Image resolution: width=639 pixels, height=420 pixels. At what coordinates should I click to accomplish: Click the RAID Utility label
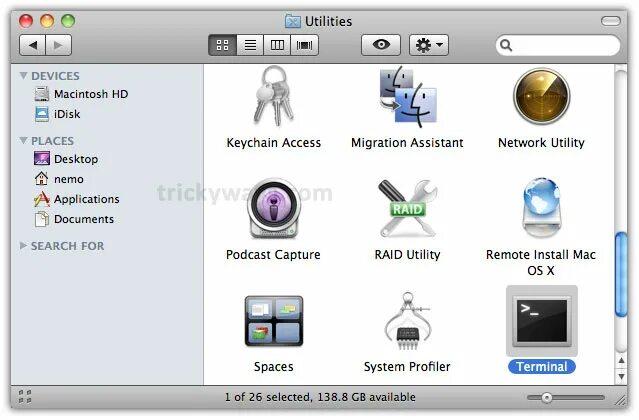pyautogui.click(x=408, y=255)
